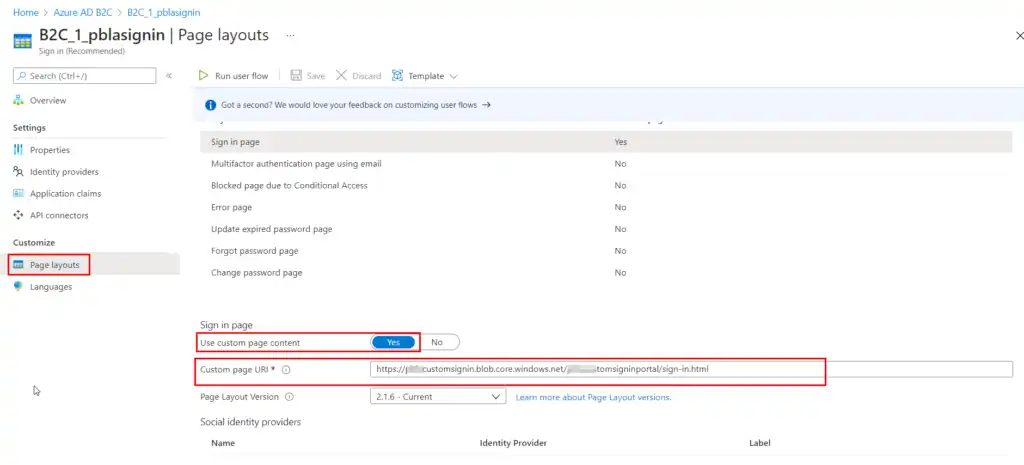Click B2C_1_pblasignin breadcrumb
1024x465 pixels.
pos(164,12)
